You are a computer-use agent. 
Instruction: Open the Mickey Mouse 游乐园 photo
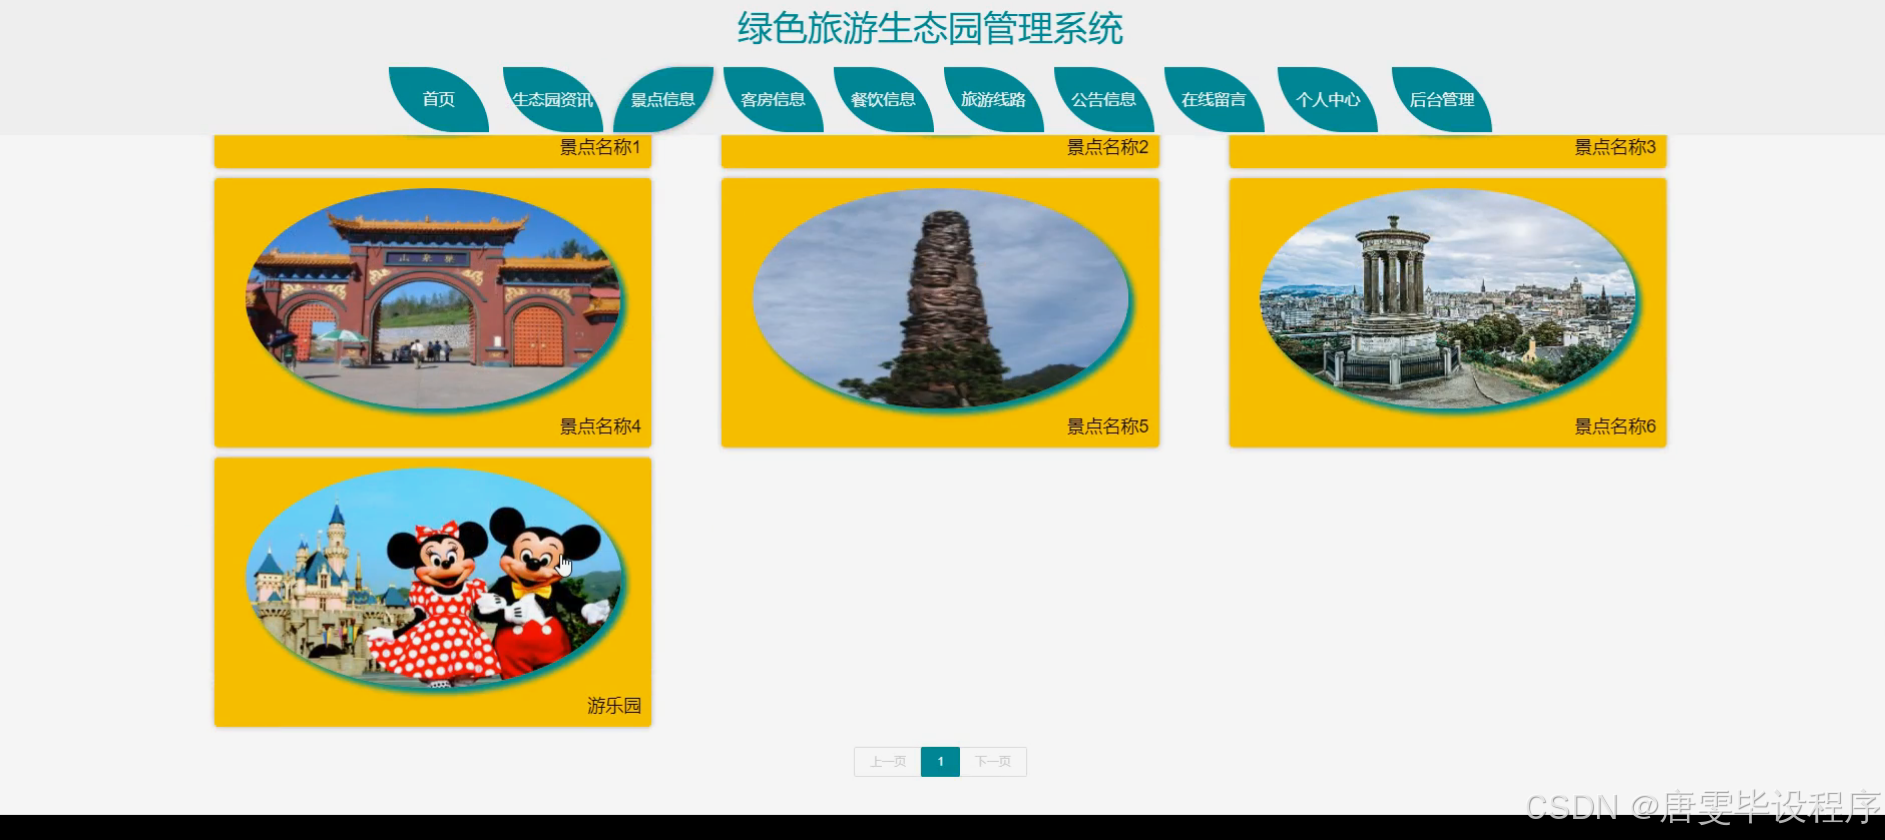(x=433, y=578)
